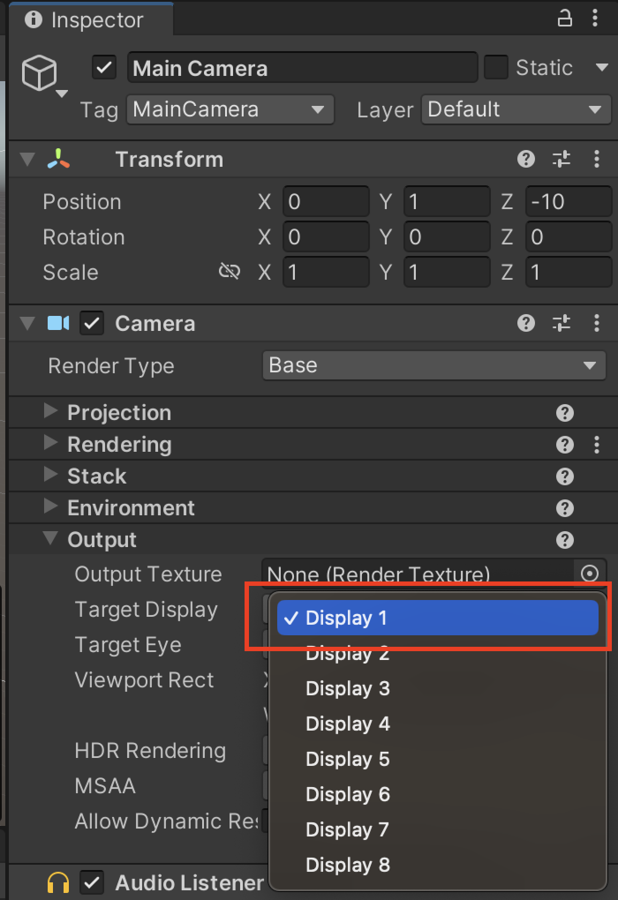Enable the Static checkbox
Image resolution: width=618 pixels, height=900 pixels.
point(497,67)
